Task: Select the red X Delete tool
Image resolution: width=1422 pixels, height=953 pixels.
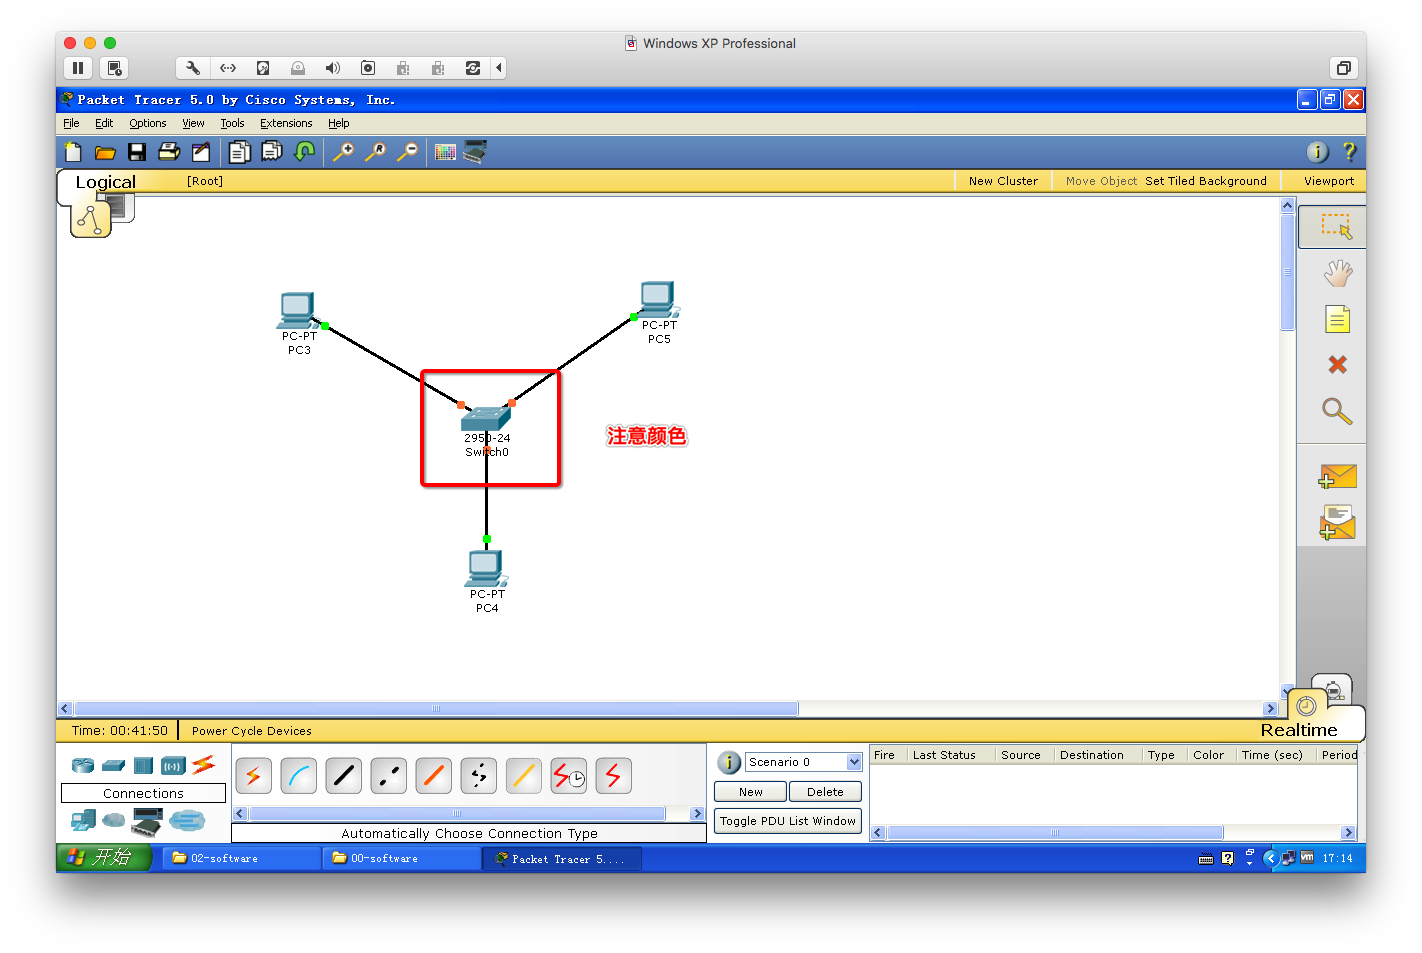Action: pos(1337,365)
